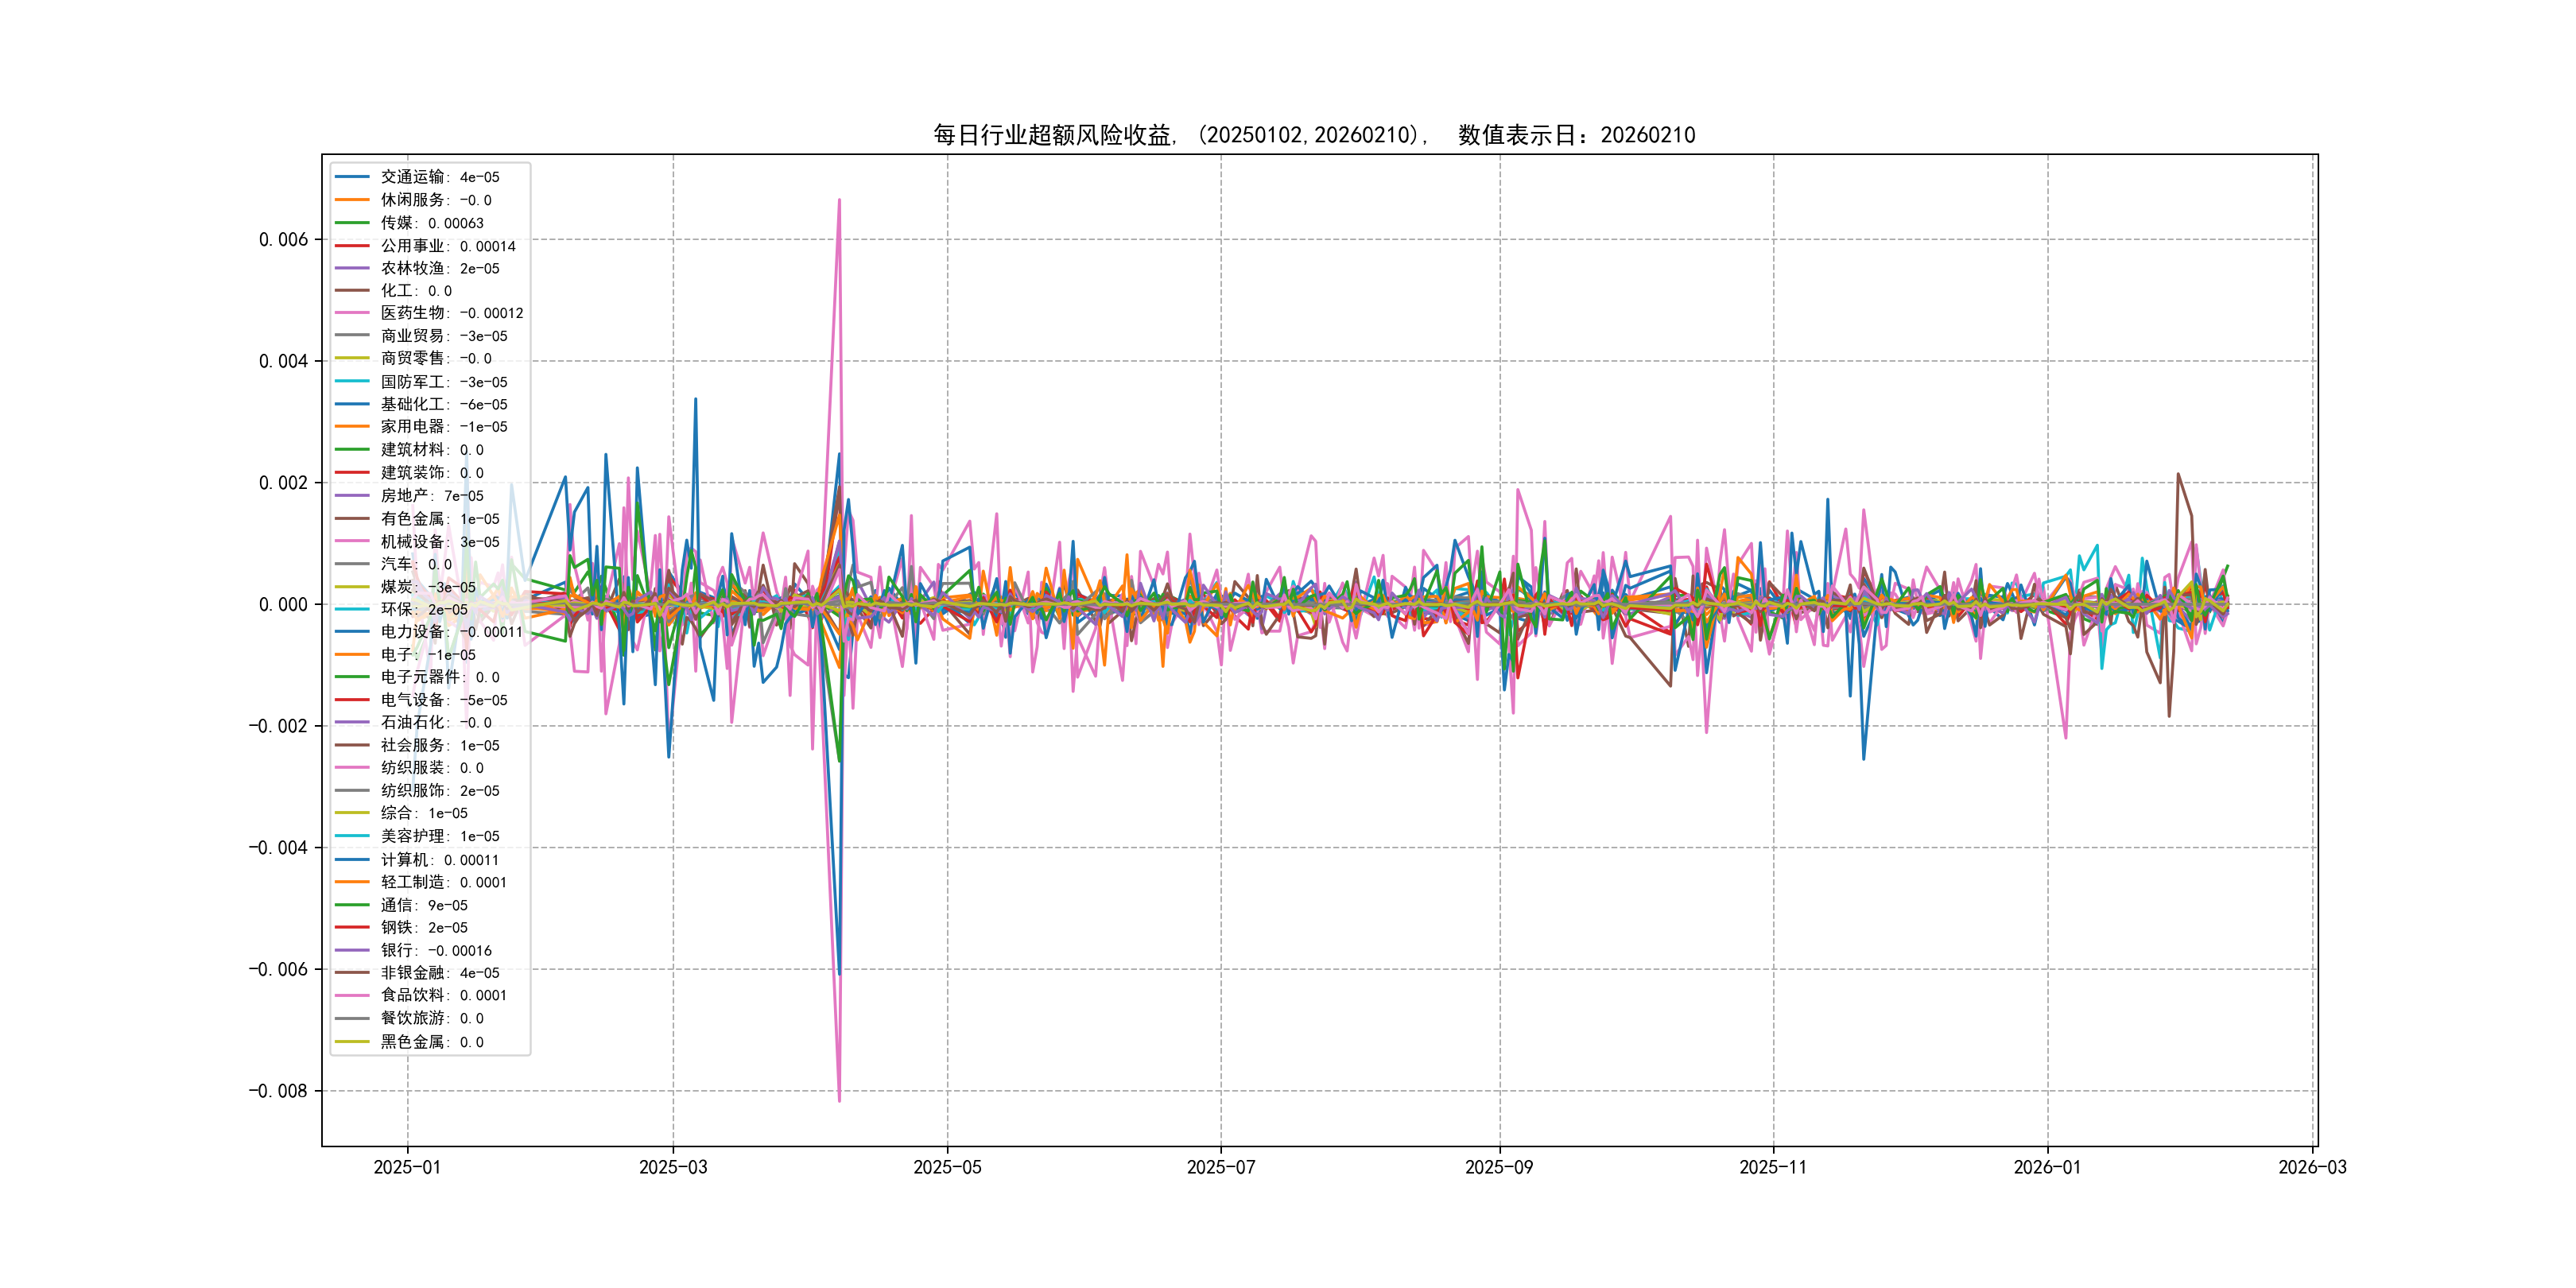Click the 黑色金属 legend color line
This screenshot has height=1288, width=2576.
tap(352, 1042)
